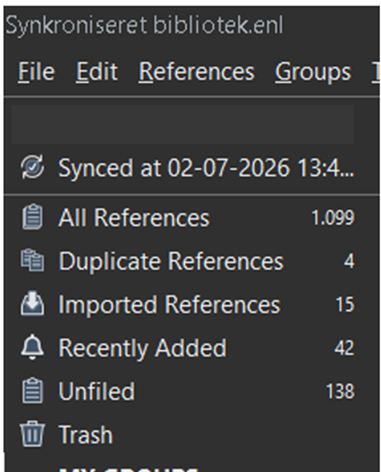381x472 pixels.
Task: Open the References menu
Action: 197,72
